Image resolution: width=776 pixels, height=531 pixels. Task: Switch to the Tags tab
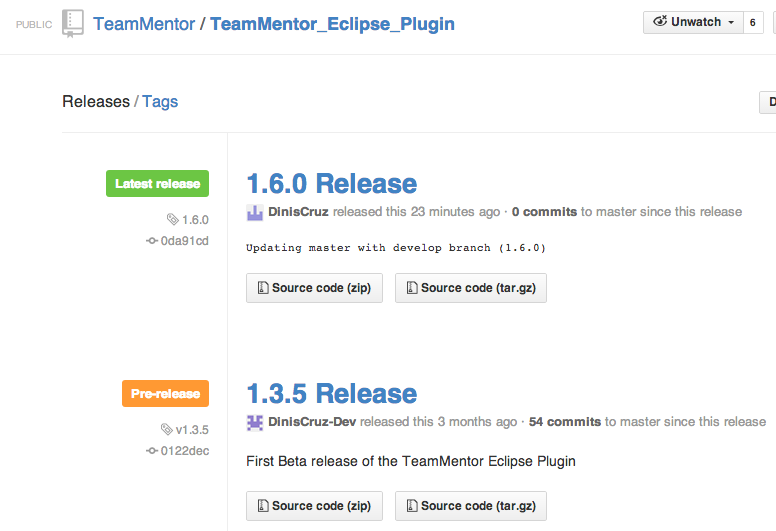[x=160, y=101]
